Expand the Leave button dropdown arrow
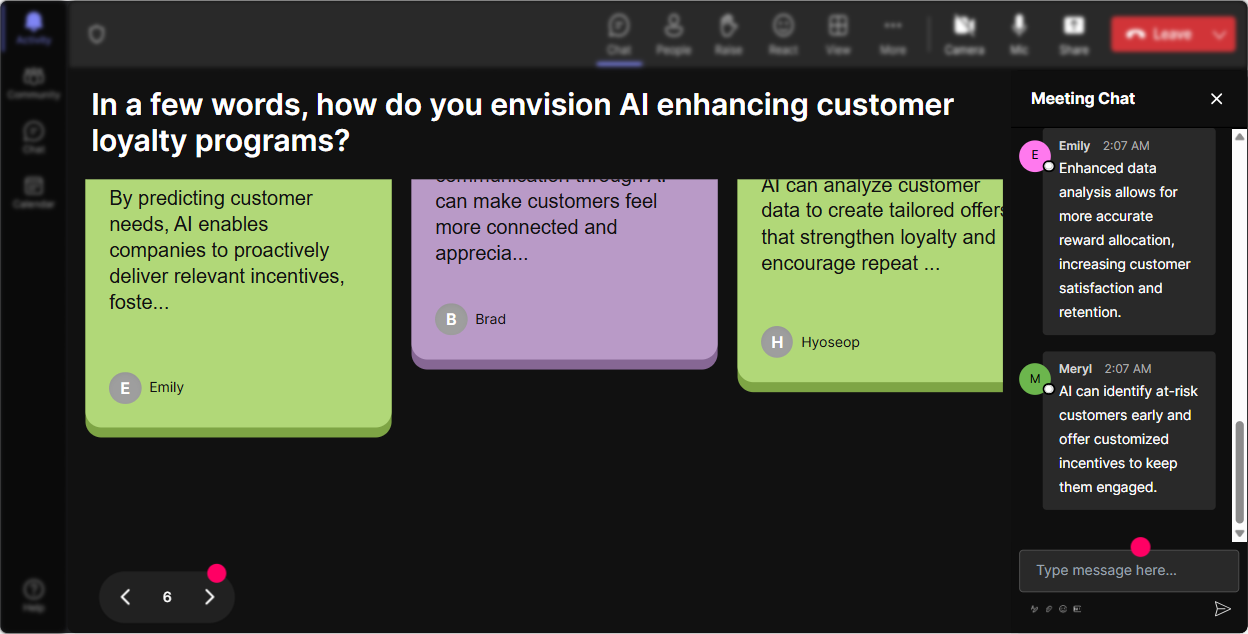 coord(1220,34)
